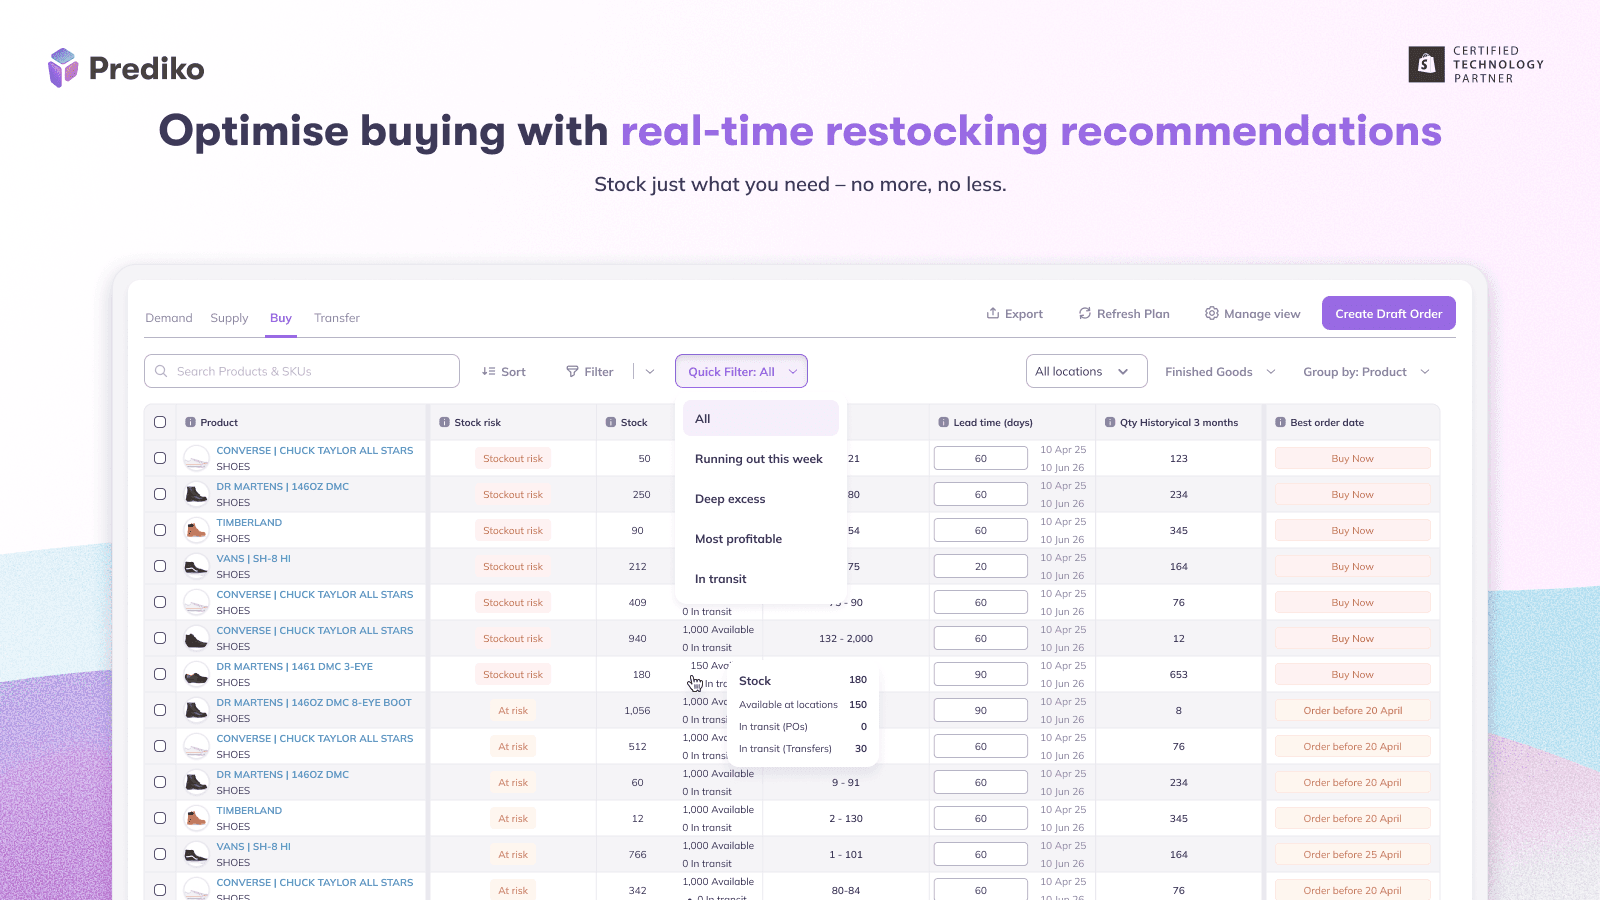Open the Quick Filter: All dropdown
This screenshot has width=1600, height=900.
pyautogui.click(x=741, y=371)
